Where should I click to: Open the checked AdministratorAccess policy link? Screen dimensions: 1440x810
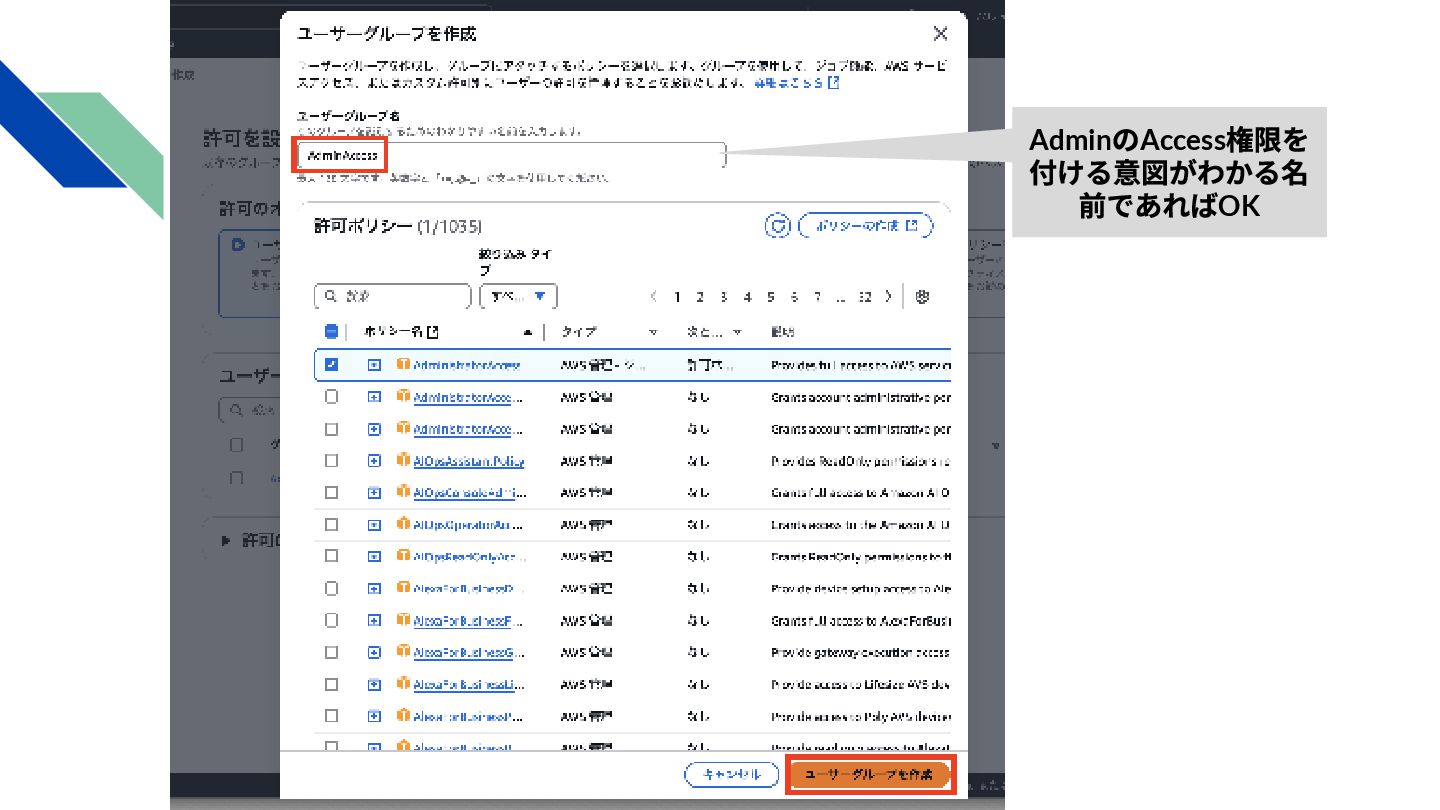[x=467, y=365]
